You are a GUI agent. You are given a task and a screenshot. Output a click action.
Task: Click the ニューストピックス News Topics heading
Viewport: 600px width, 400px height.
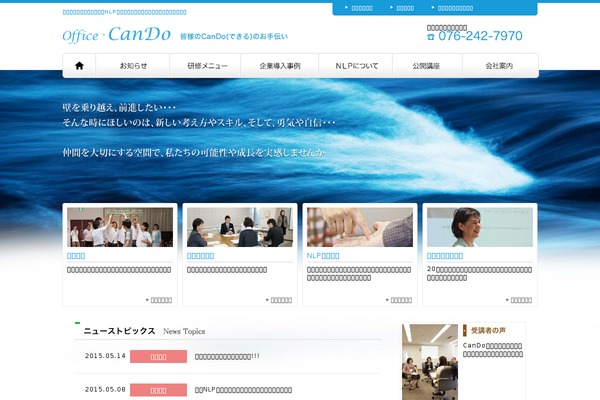144,331
